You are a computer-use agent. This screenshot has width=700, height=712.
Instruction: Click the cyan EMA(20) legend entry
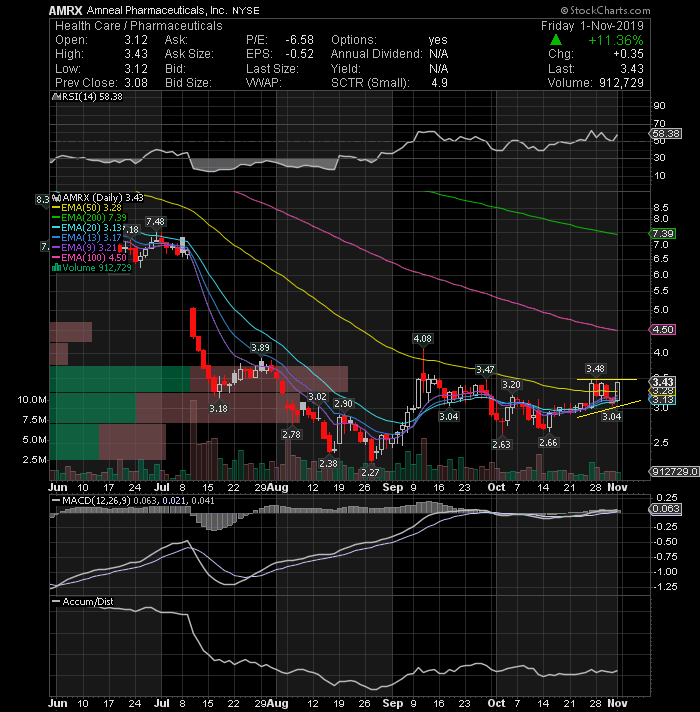87,227
